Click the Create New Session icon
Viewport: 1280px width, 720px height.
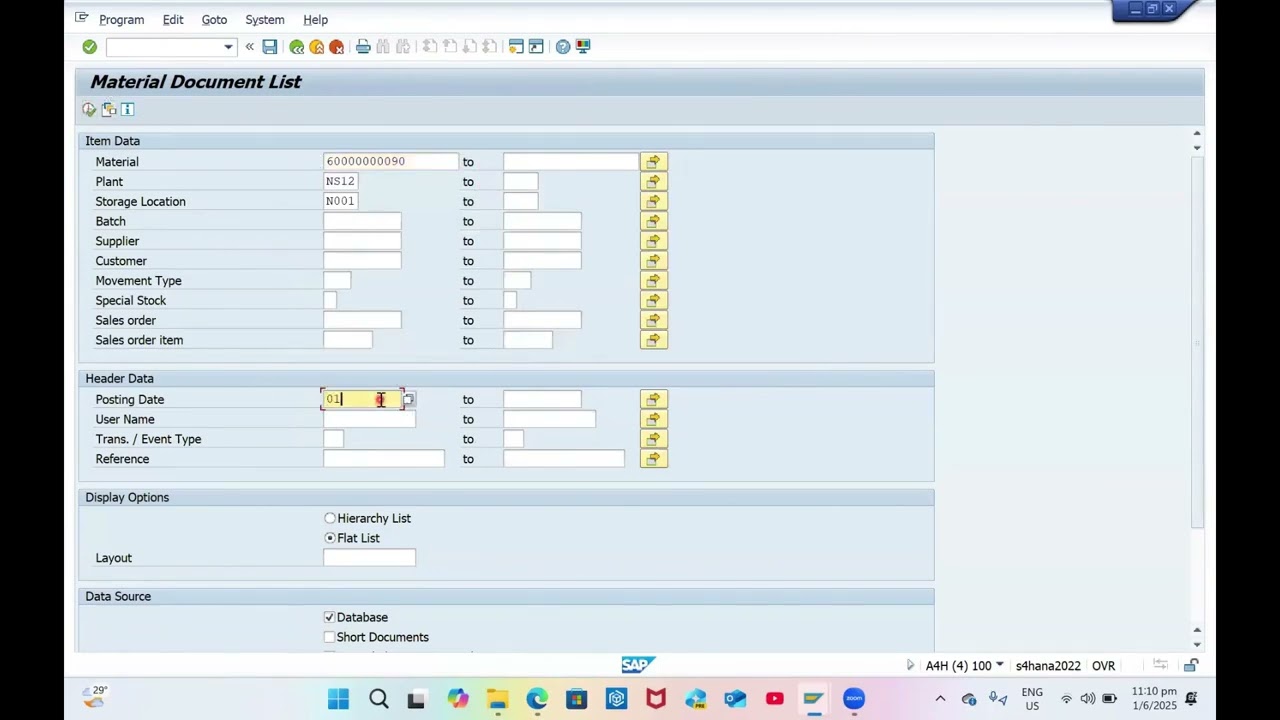[516, 47]
